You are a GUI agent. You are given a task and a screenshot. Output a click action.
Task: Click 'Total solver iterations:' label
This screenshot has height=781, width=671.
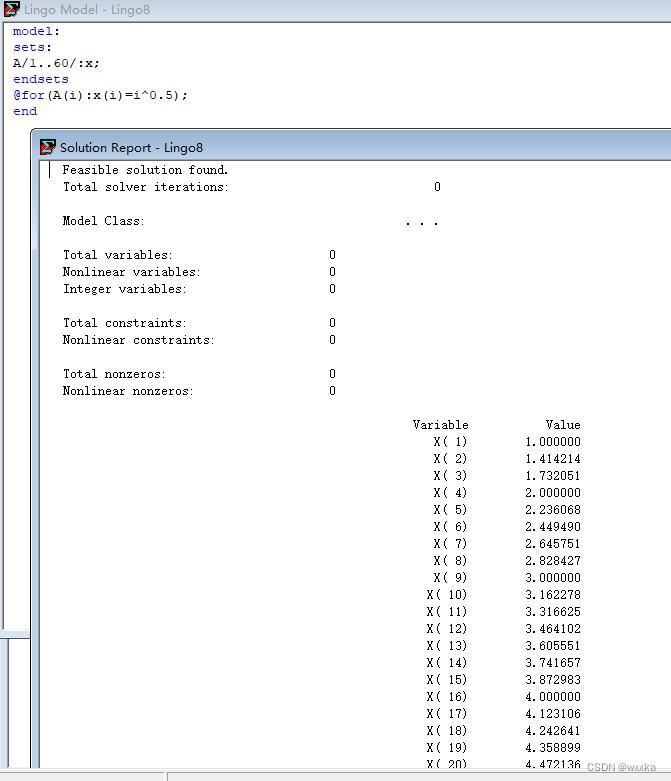[145, 187]
